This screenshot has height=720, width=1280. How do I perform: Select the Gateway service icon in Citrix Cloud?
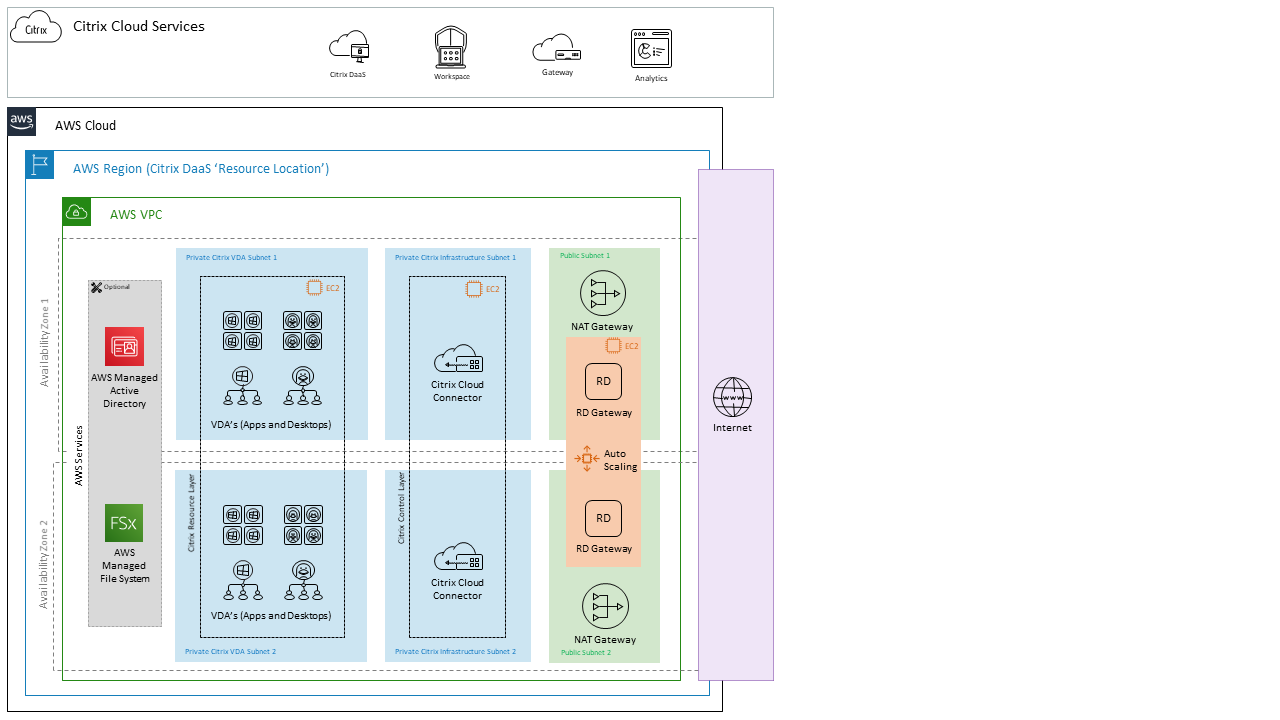tap(557, 49)
